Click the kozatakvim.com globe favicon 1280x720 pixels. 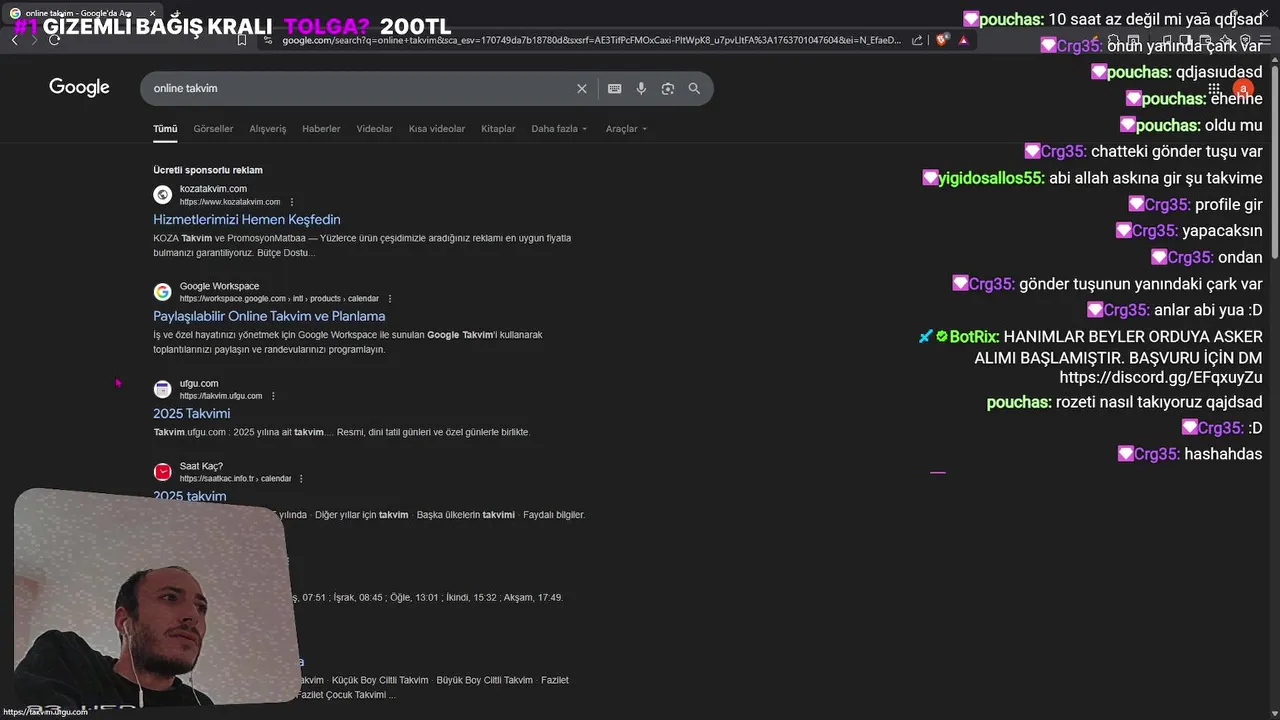162,195
